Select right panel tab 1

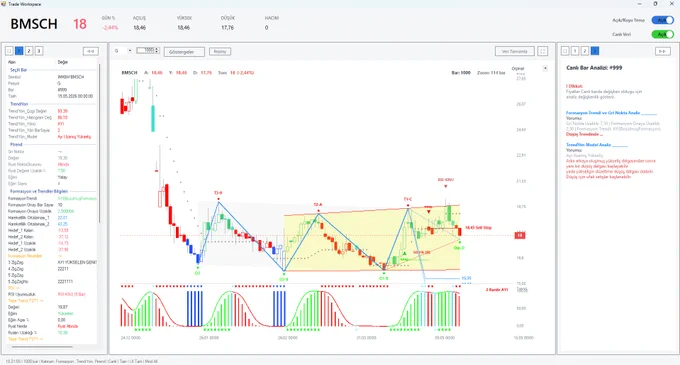(x=575, y=51)
